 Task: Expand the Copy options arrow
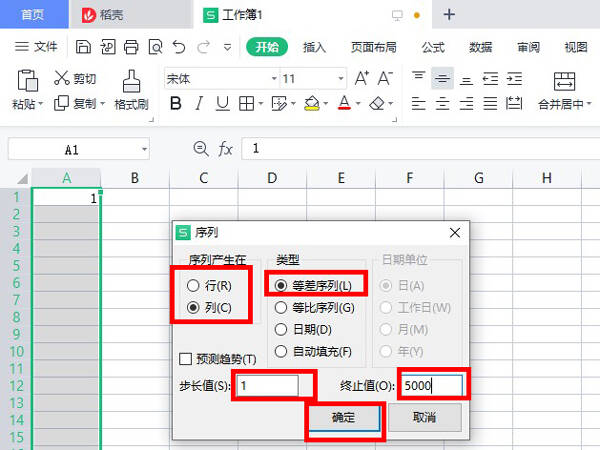pos(103,104)
